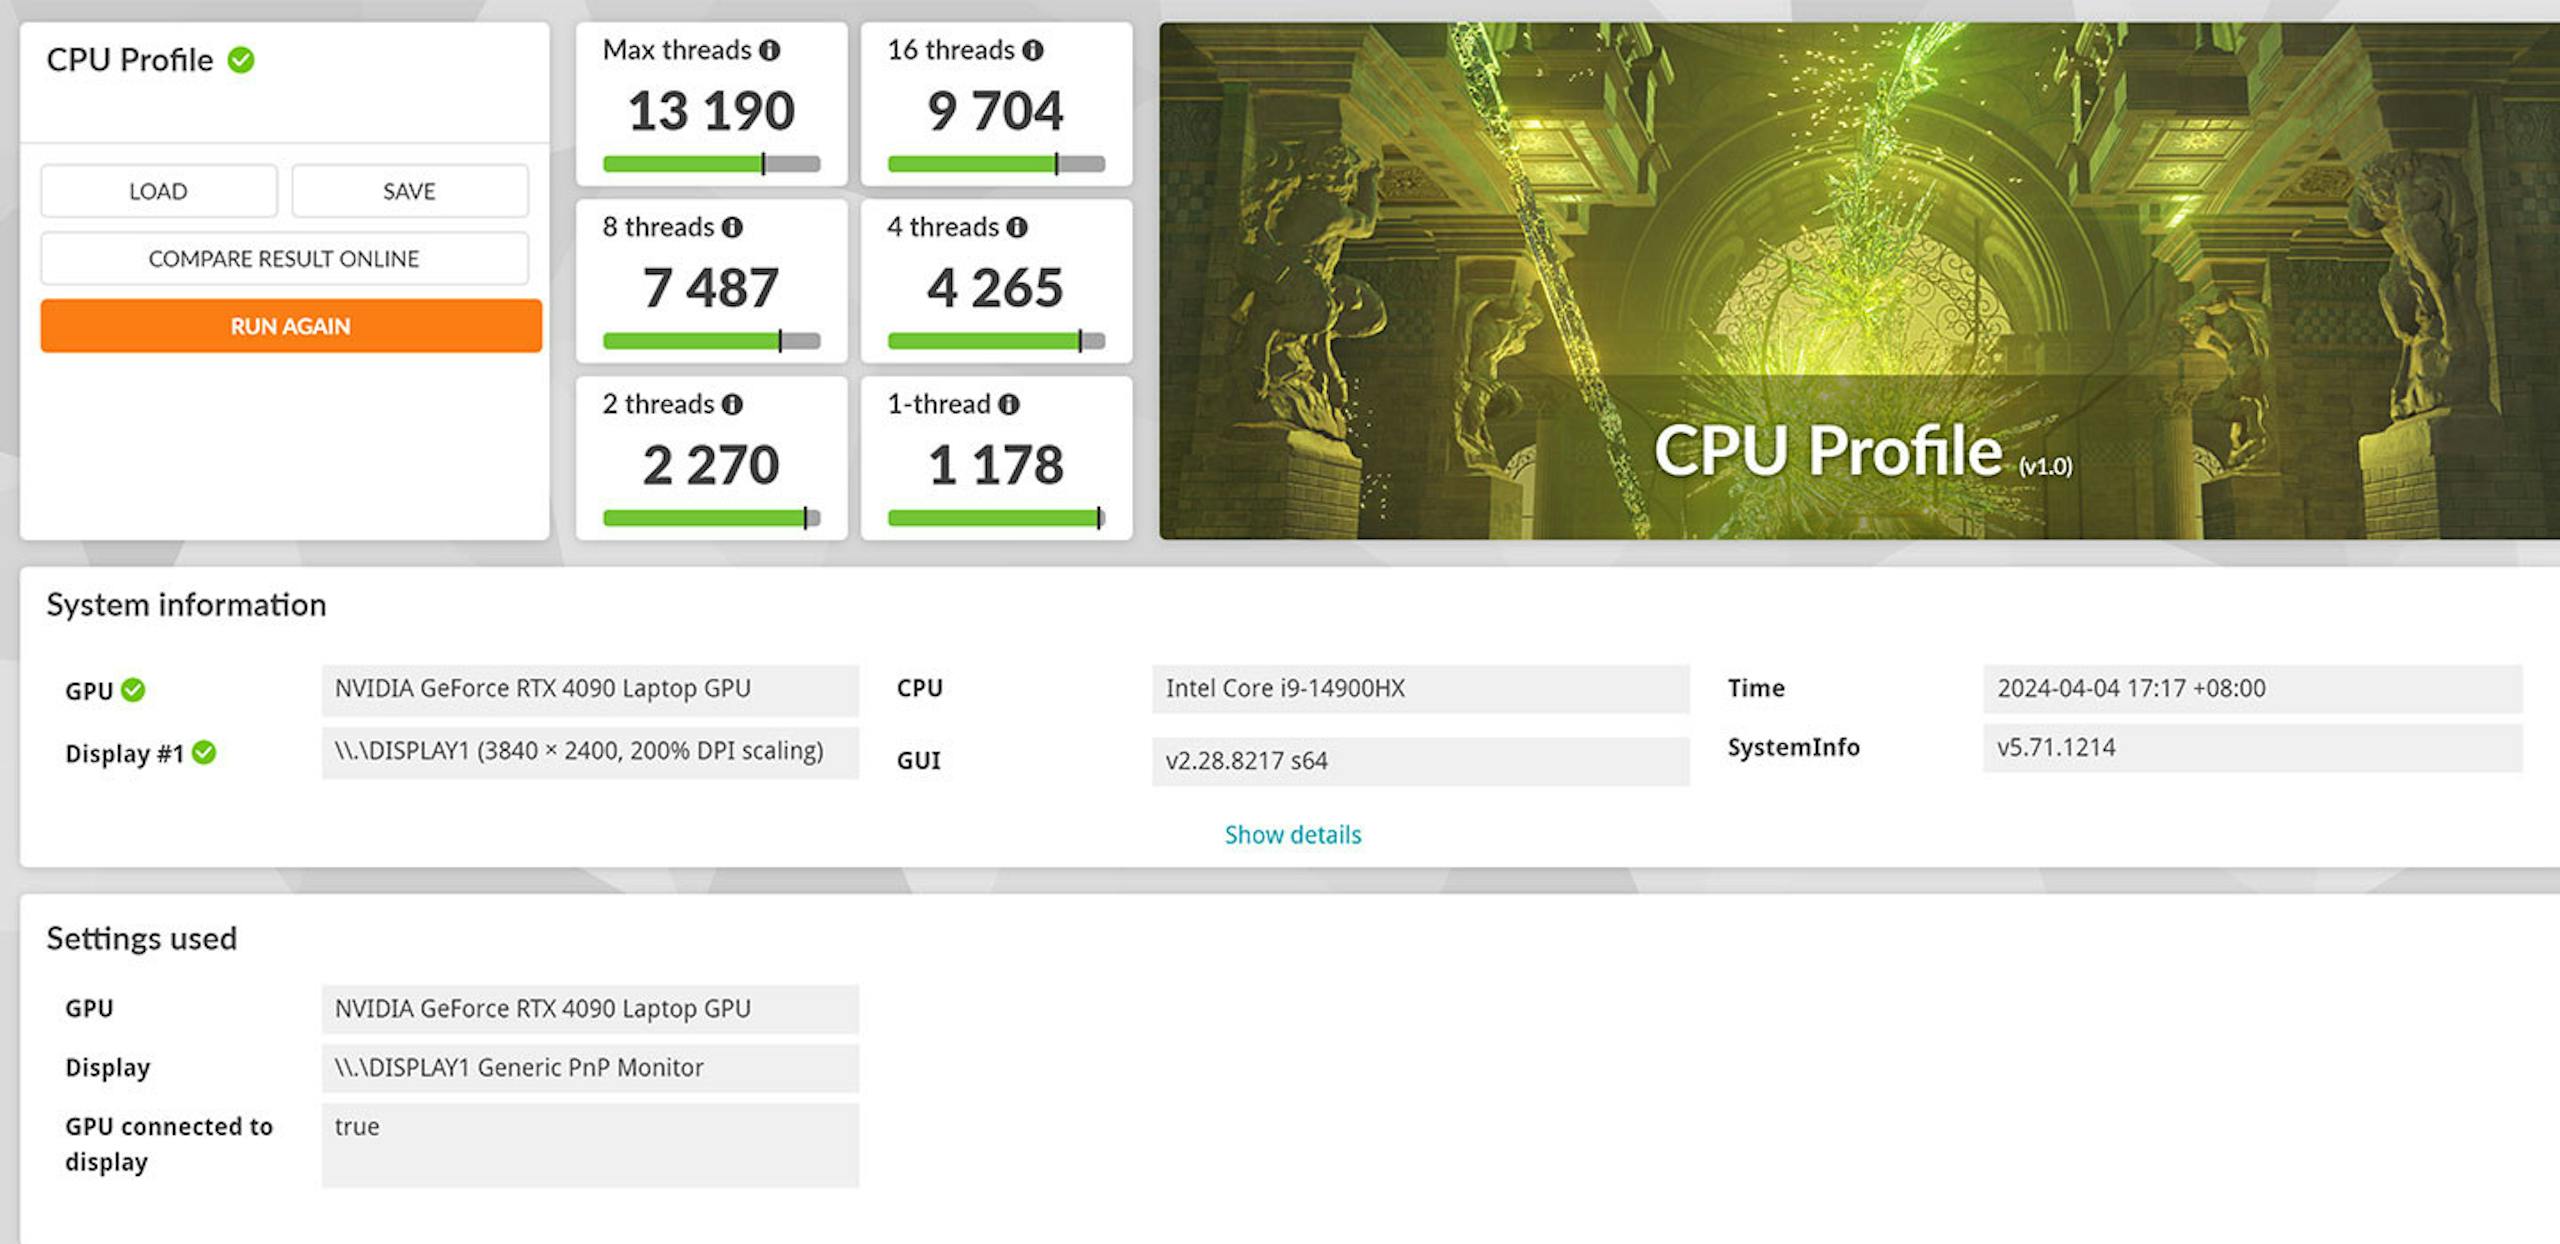Click the Intel Core i9-14900HX value
This screenshot has width=2560, height=1244.
point(1421,689)
